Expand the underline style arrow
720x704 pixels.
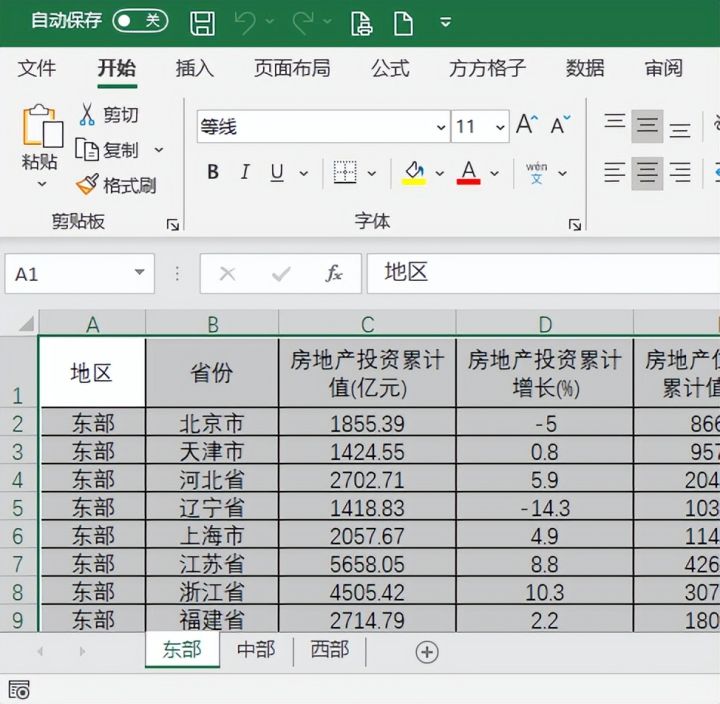pyautogui.click(x=304, y=174)
